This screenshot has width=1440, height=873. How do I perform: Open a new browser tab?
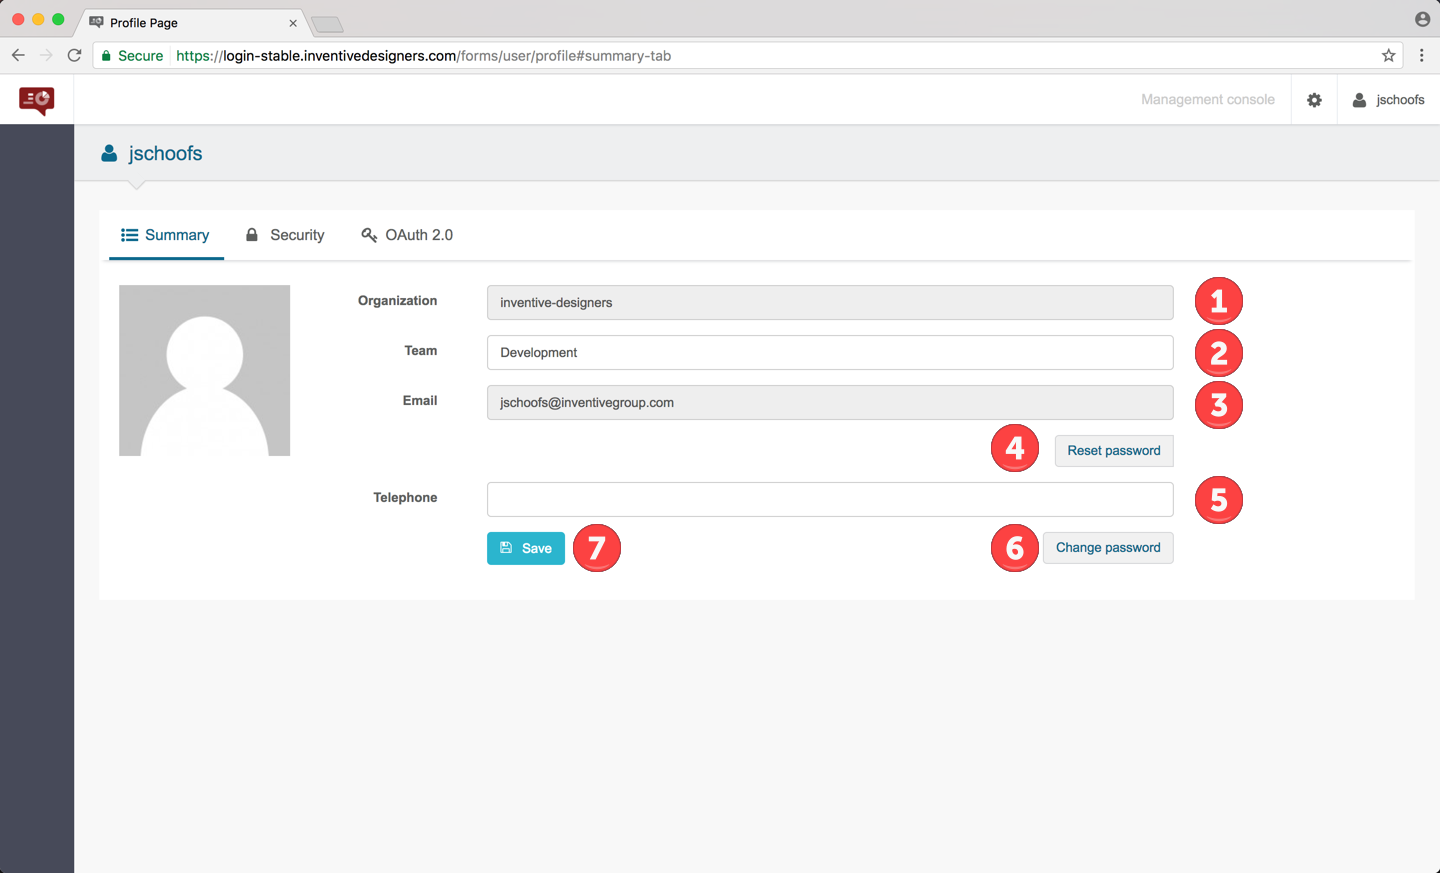[x=327, y=24]
